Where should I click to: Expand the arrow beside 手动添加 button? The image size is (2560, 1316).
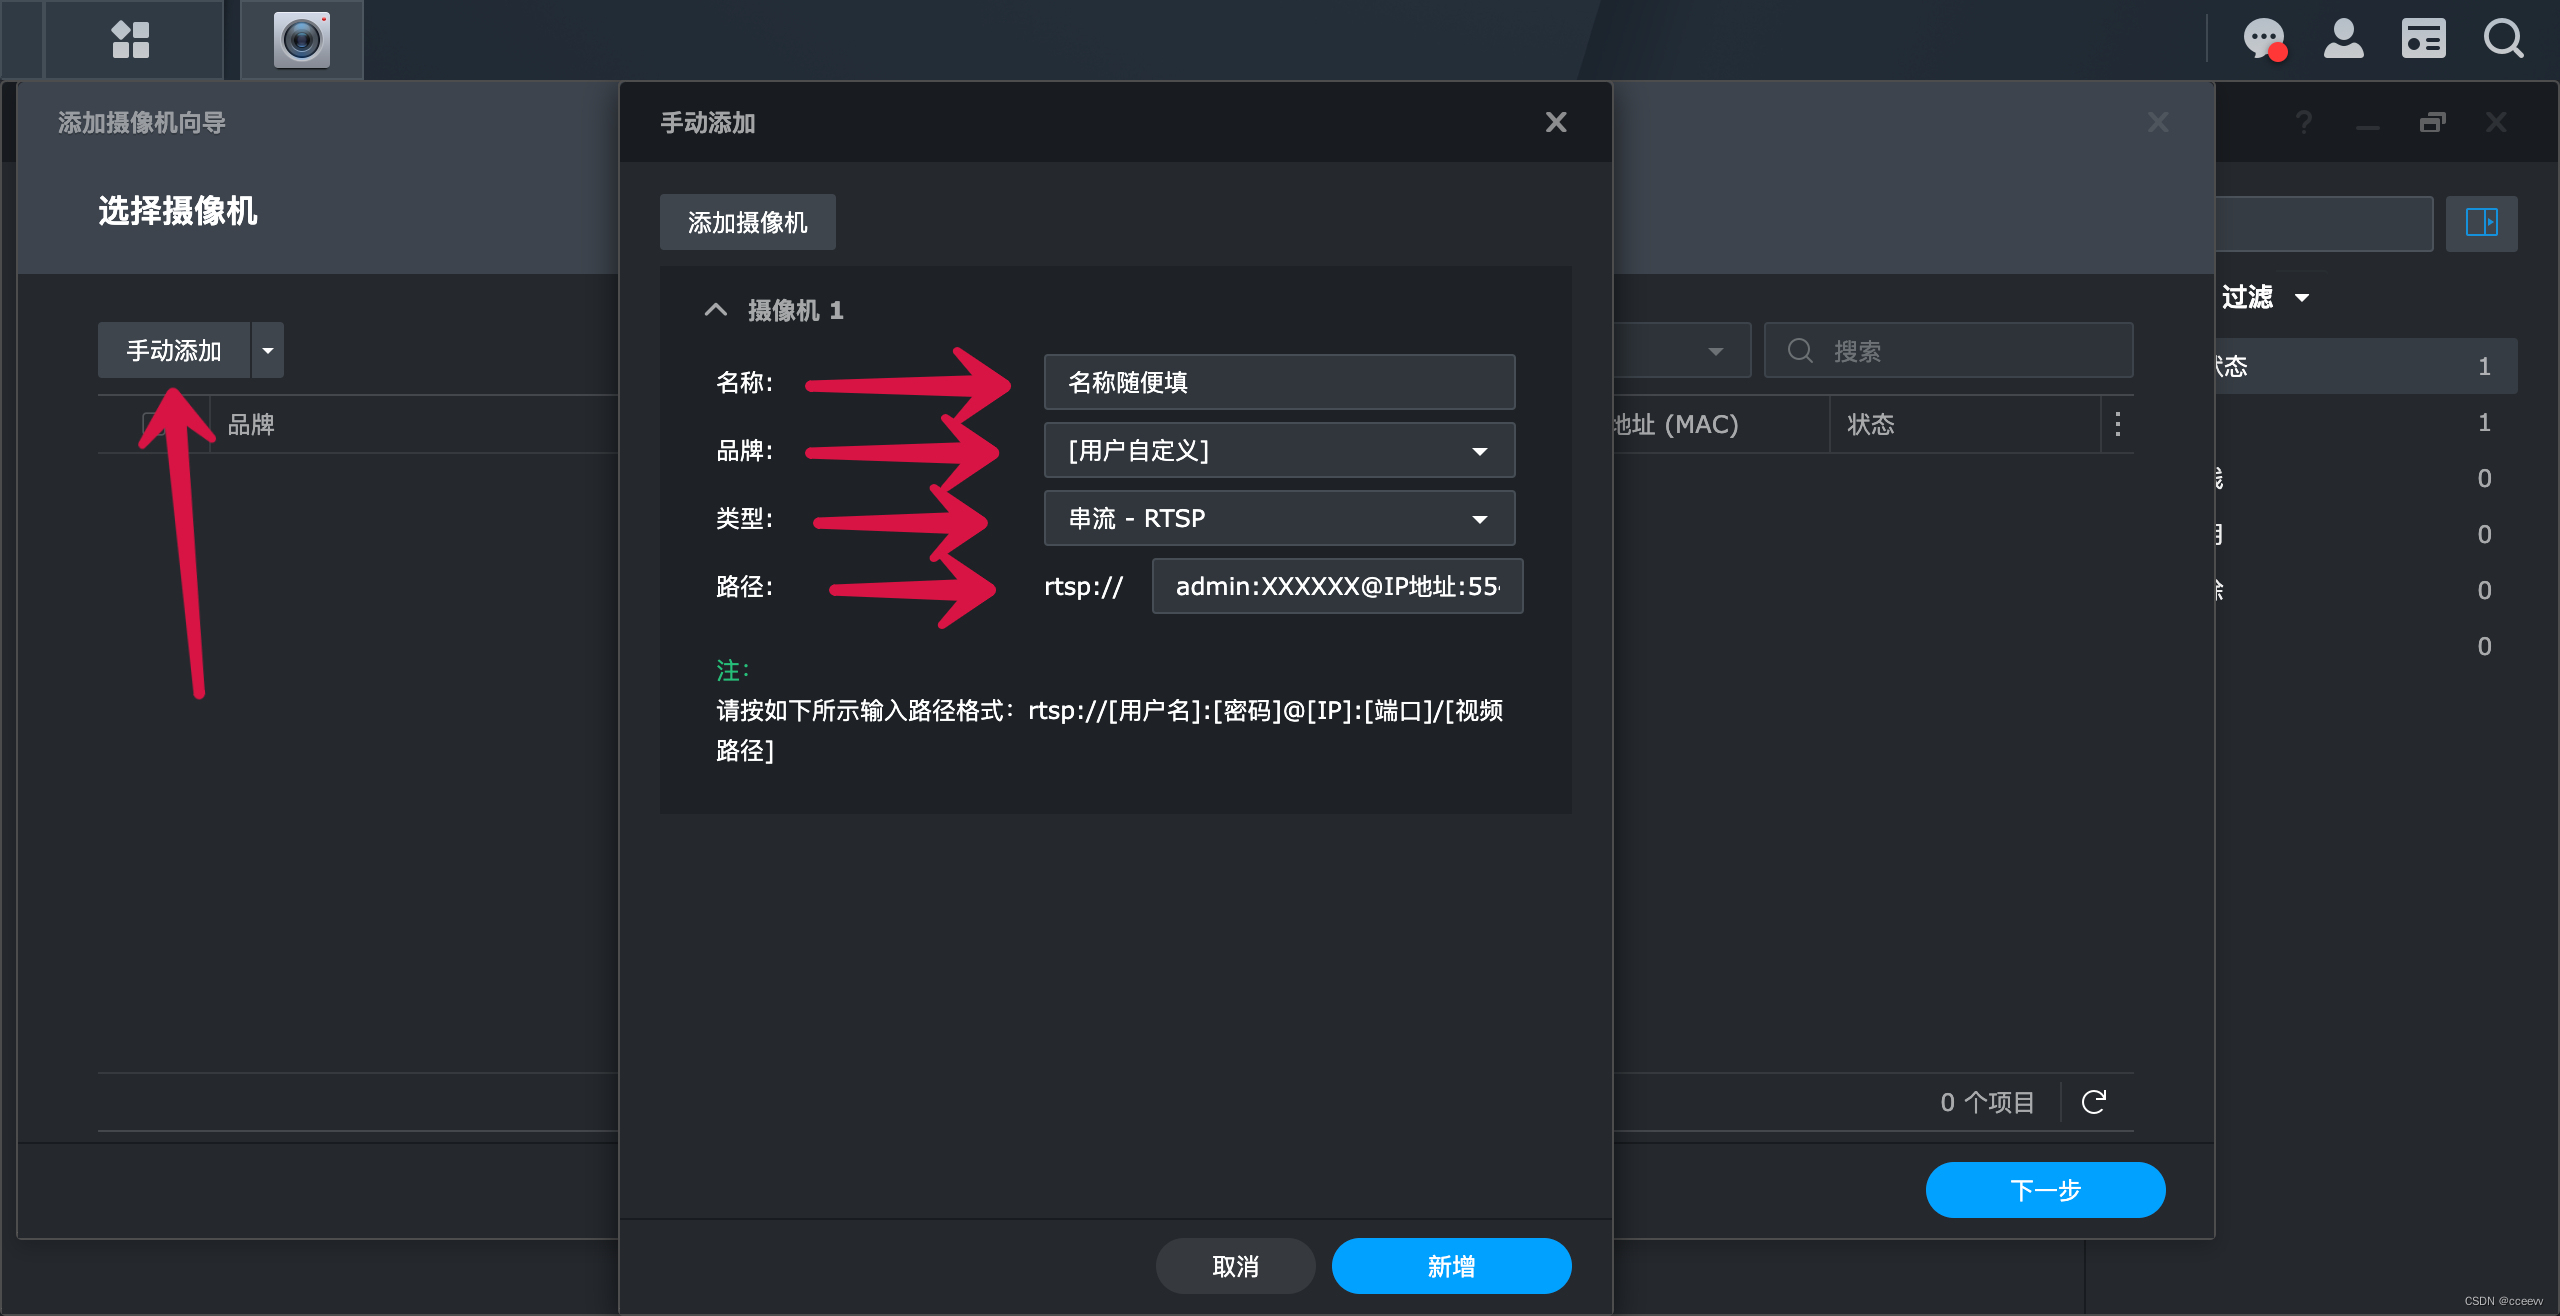[268, 350]
